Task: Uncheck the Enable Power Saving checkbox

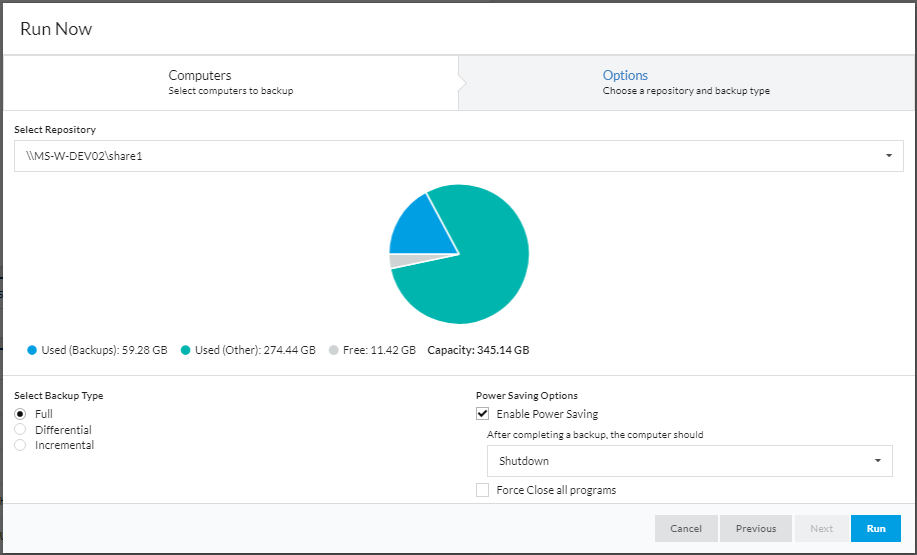Action: pyautogui.click(x=483, y=414)
